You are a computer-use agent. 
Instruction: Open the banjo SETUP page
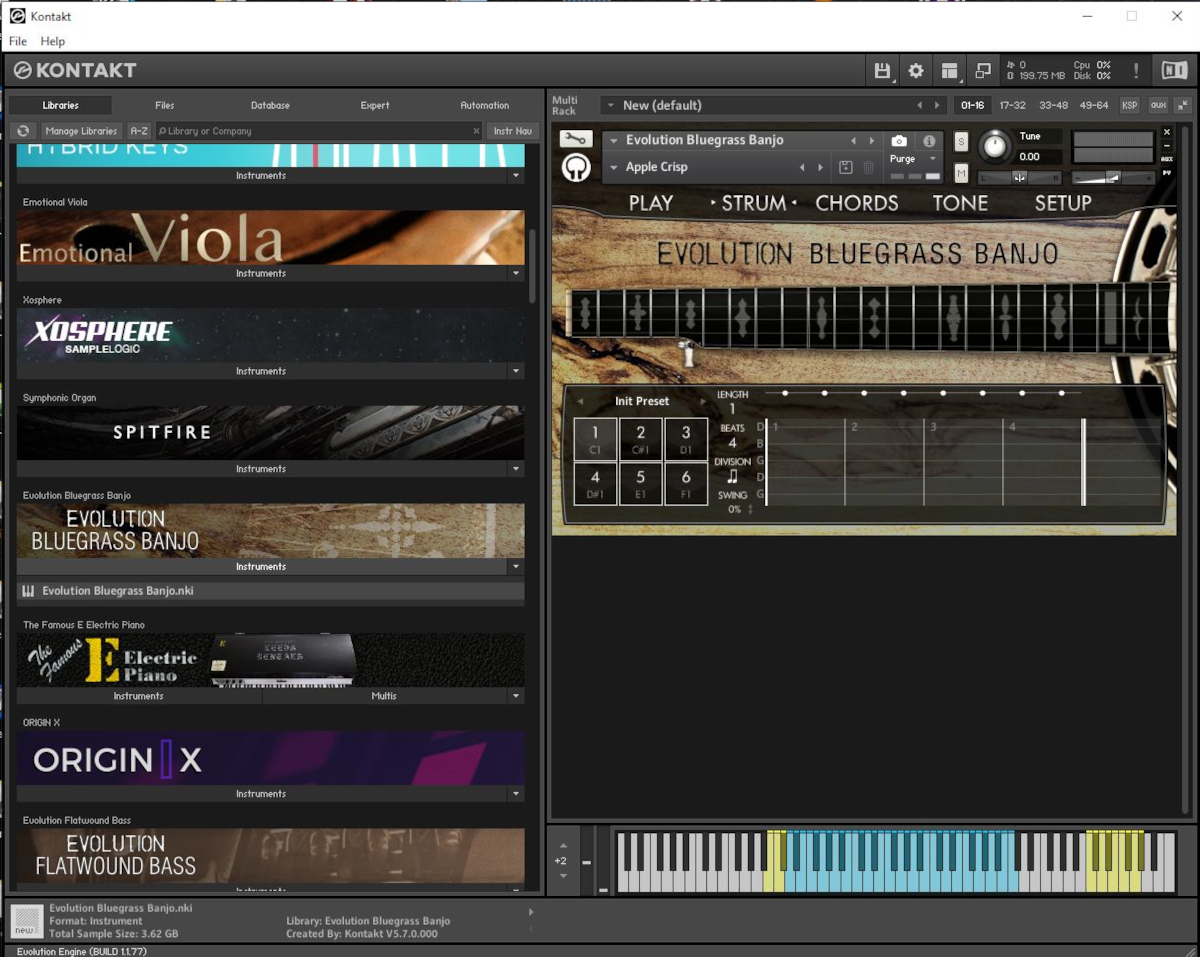1063,203
